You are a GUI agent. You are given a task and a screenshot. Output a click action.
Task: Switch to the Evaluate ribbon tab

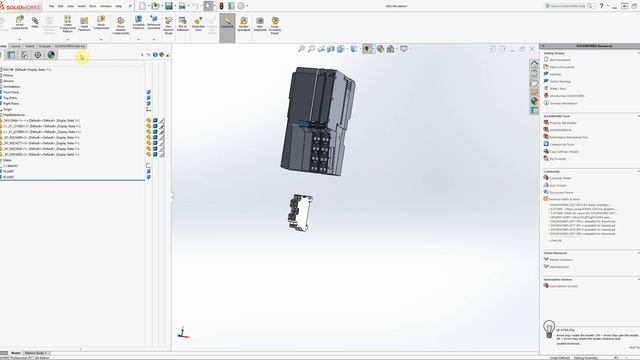click(44, 46)
